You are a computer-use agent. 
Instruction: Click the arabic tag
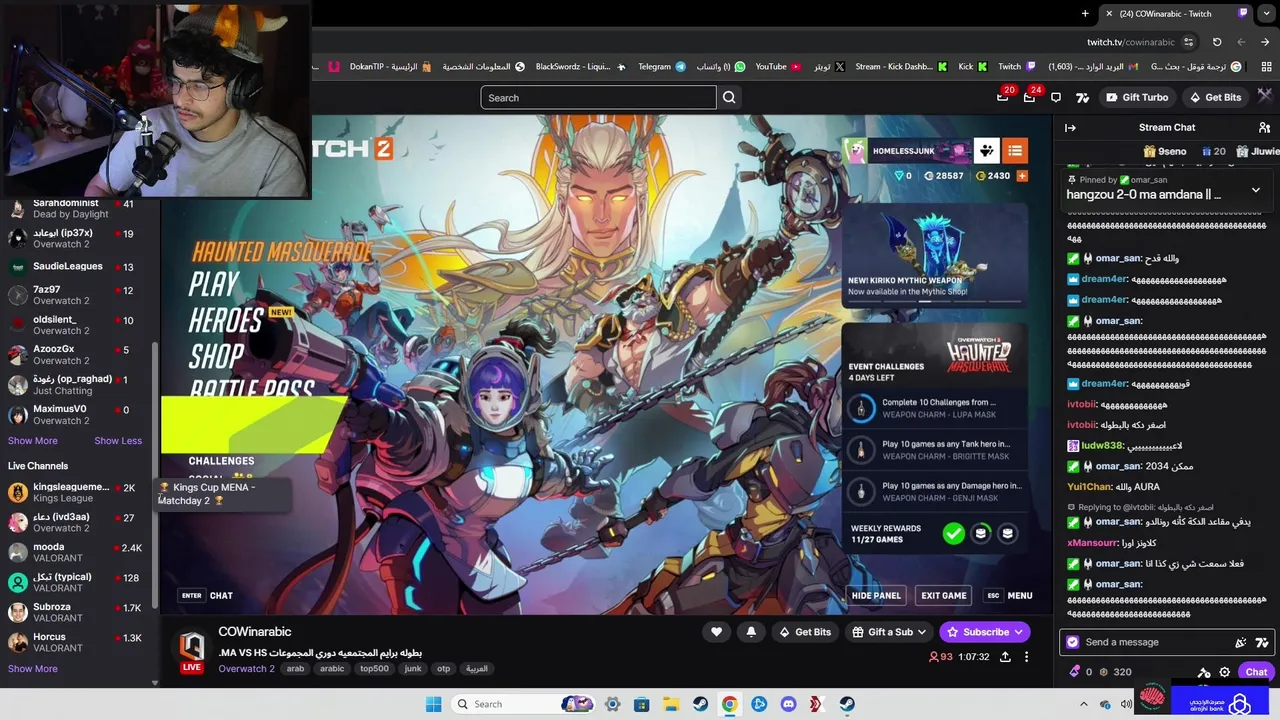[332, 669]
